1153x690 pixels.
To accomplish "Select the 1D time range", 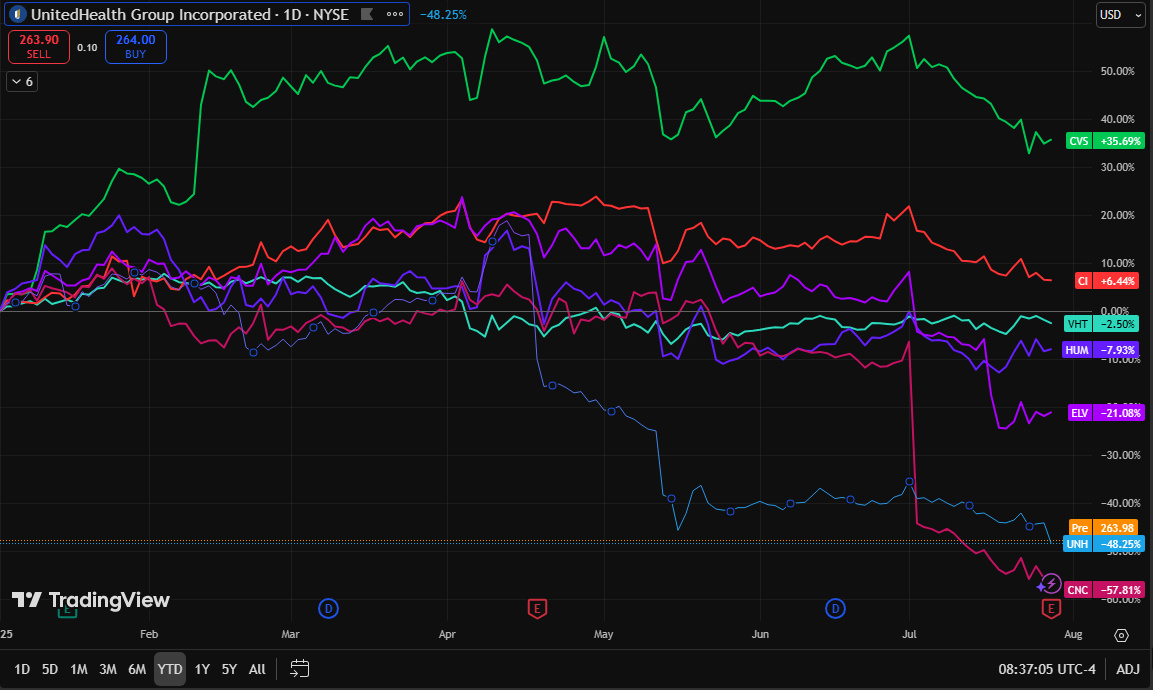I will click(x=22, y=669).
